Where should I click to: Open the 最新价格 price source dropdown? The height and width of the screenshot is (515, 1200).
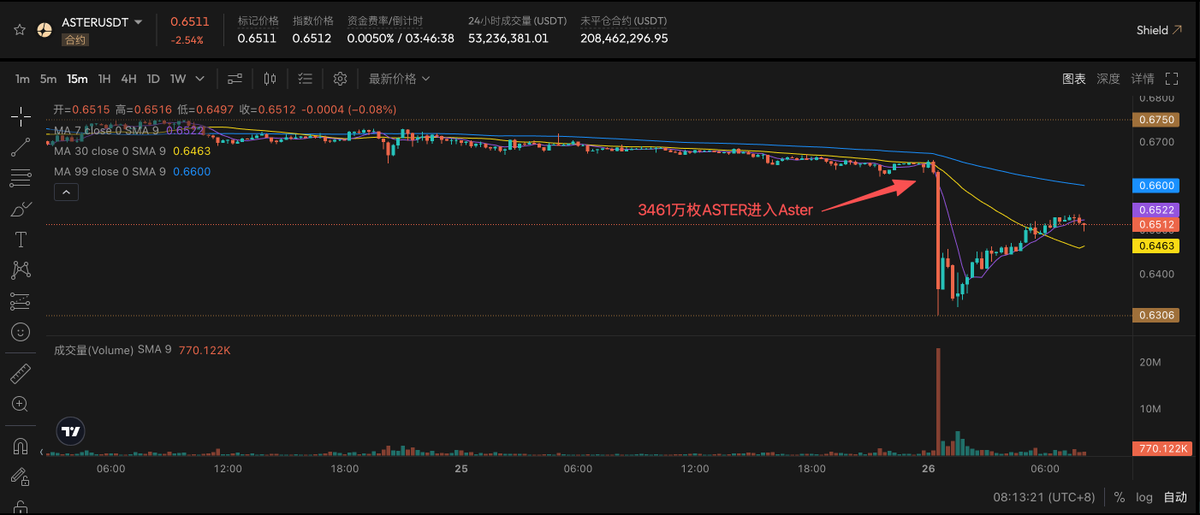[399, 78]
